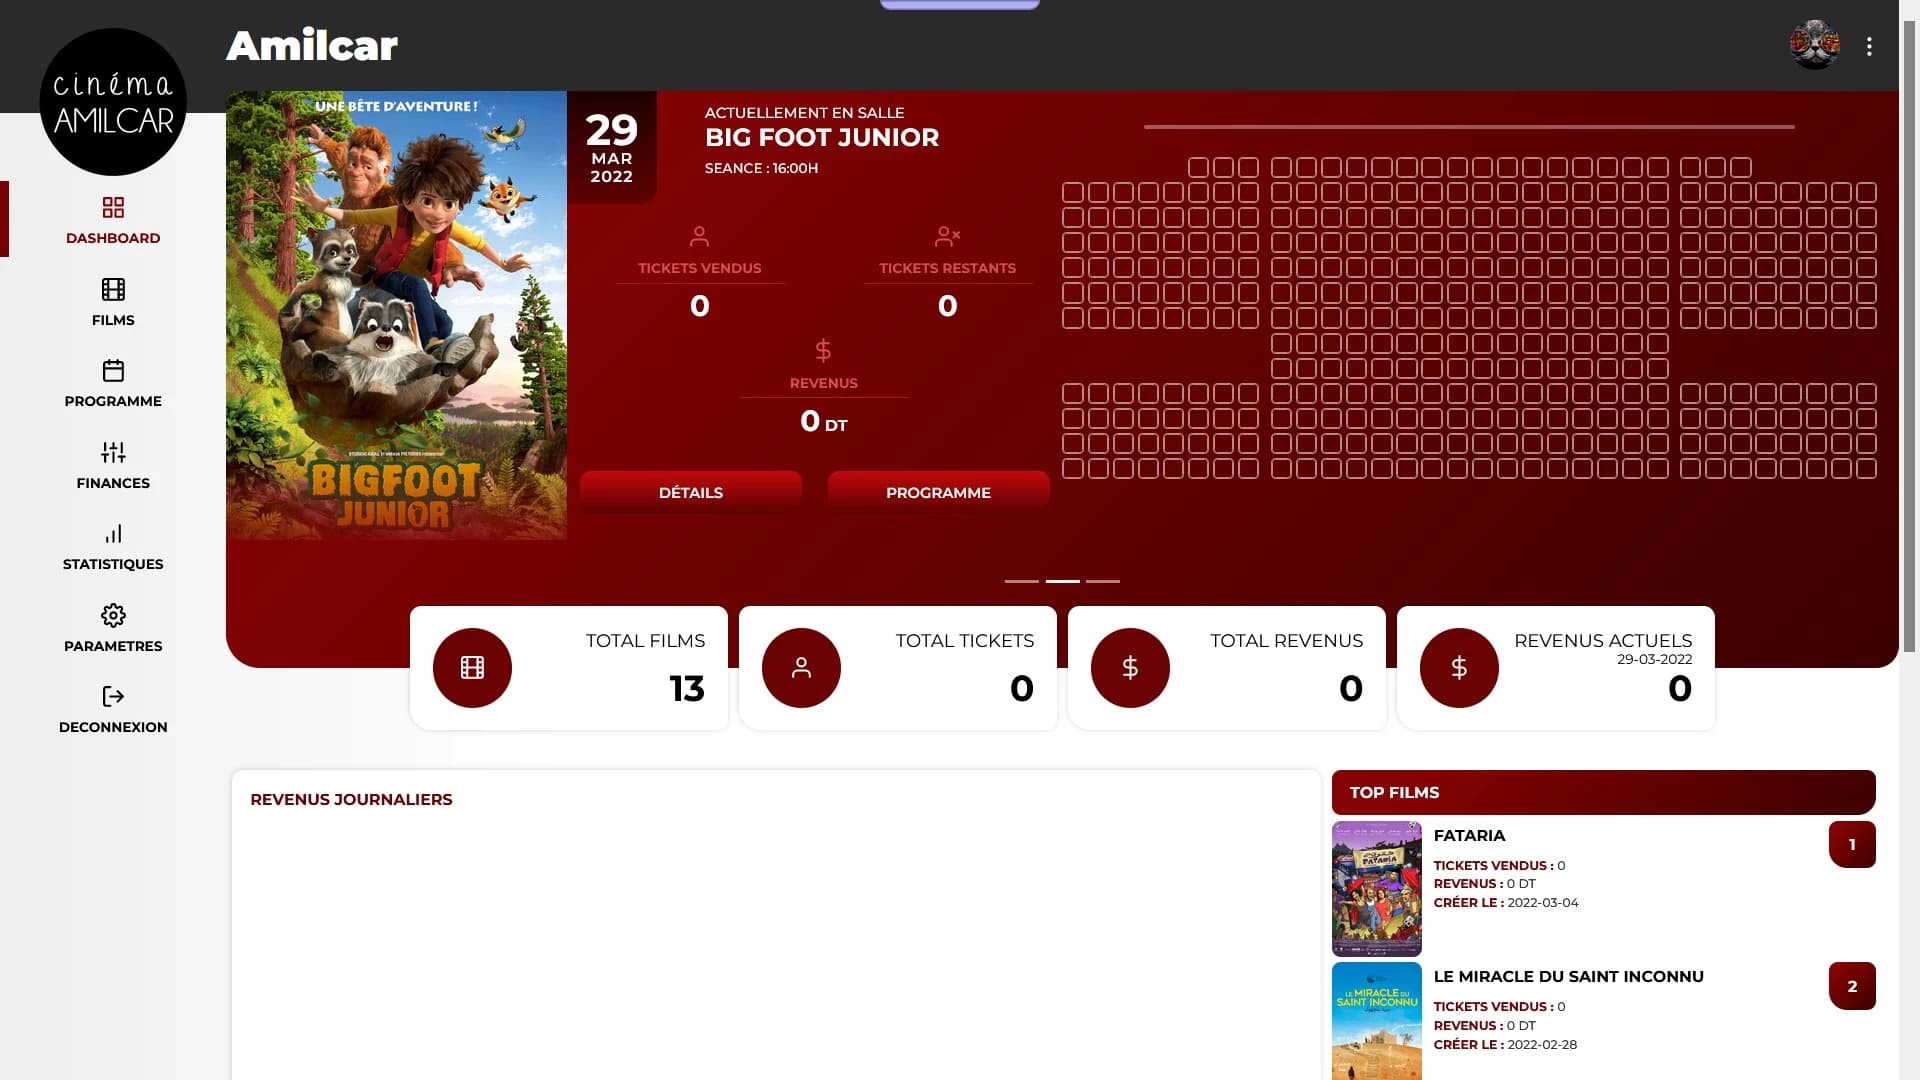Click the Revenus dollar icon in banner
The image size is (1920, 1080).
point(823,350)
